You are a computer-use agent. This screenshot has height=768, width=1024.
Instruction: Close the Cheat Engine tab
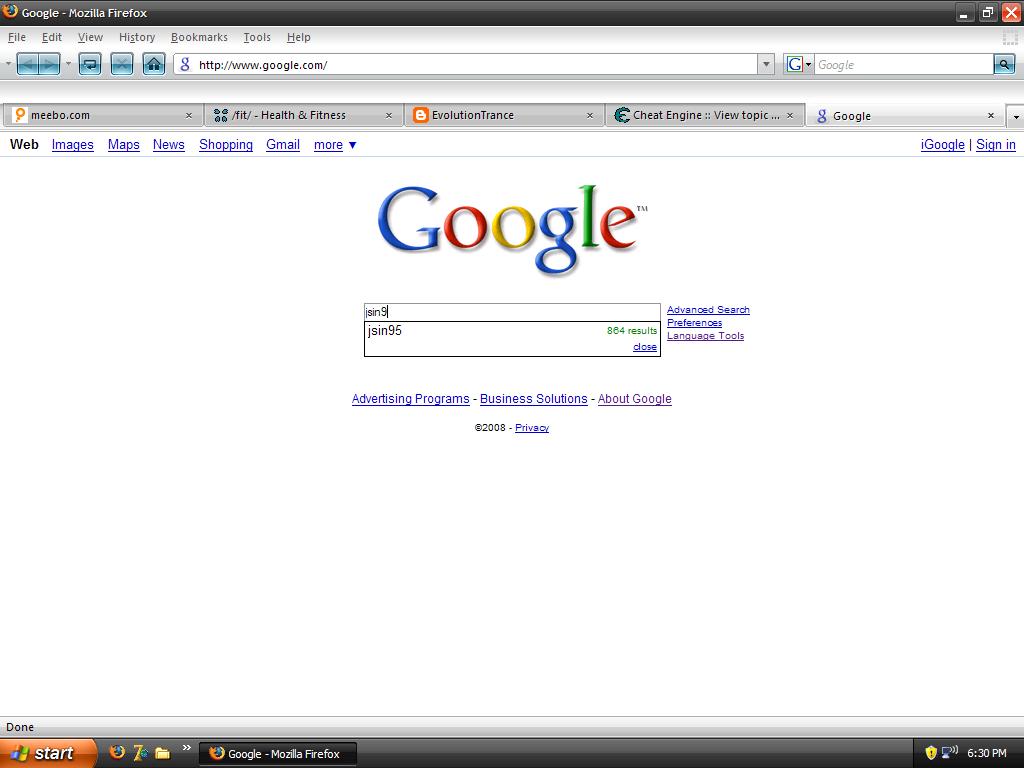pos(790,116)
